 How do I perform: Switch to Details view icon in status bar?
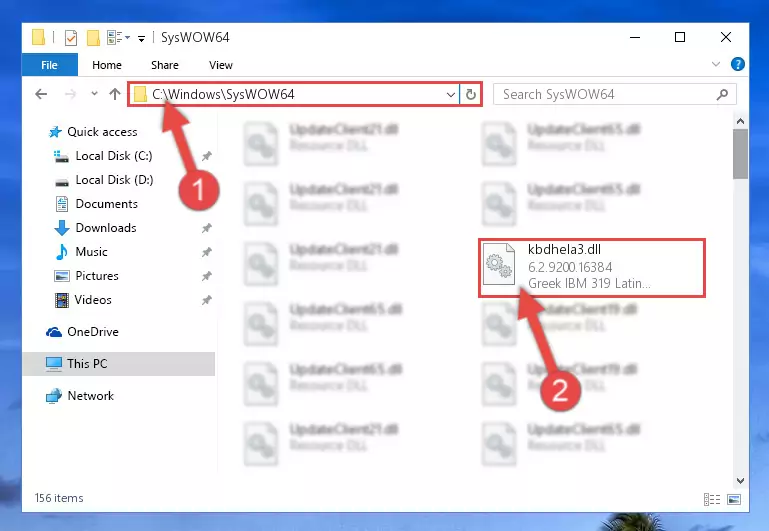point(712,500)
